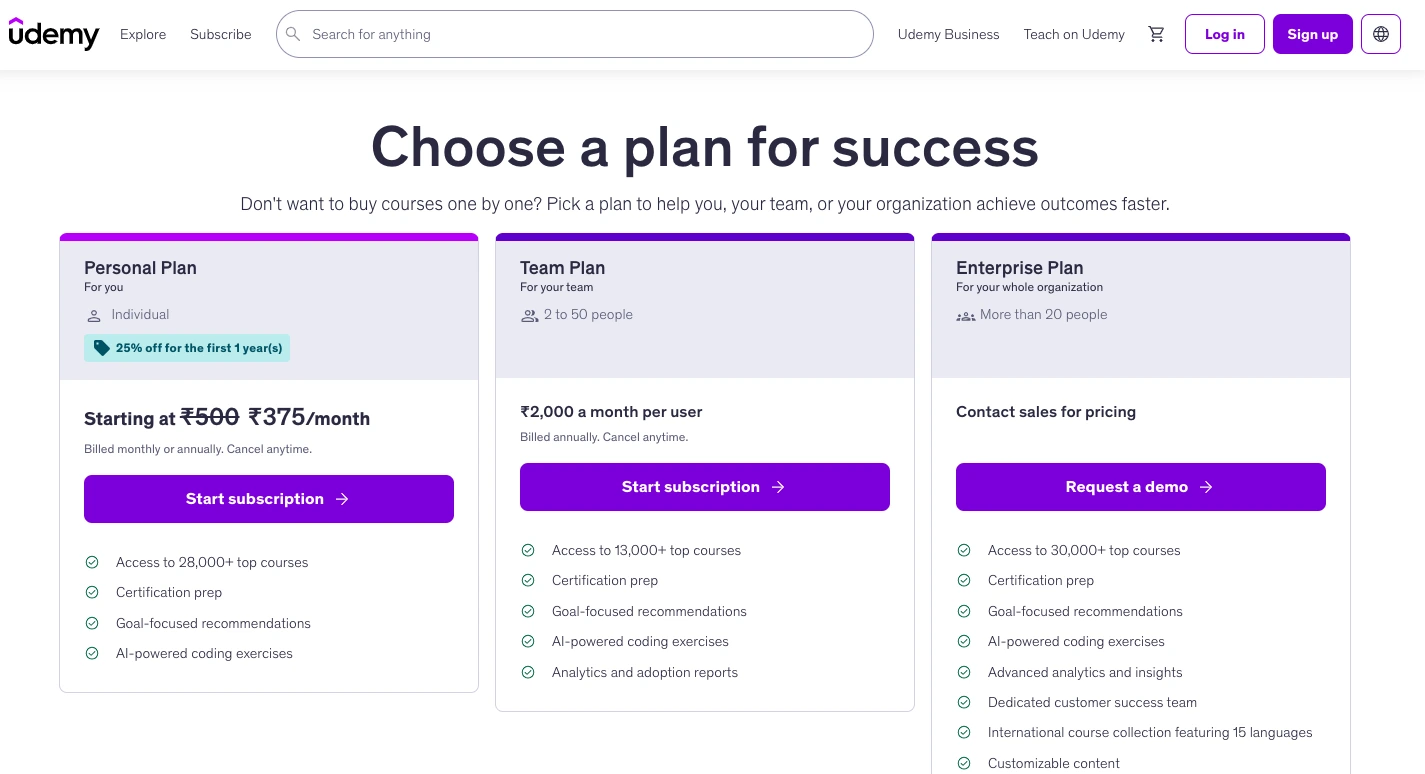The image size is (1425, 774).
Task: Select Subscribe from the navigation bar
Action: click(220, 34)
